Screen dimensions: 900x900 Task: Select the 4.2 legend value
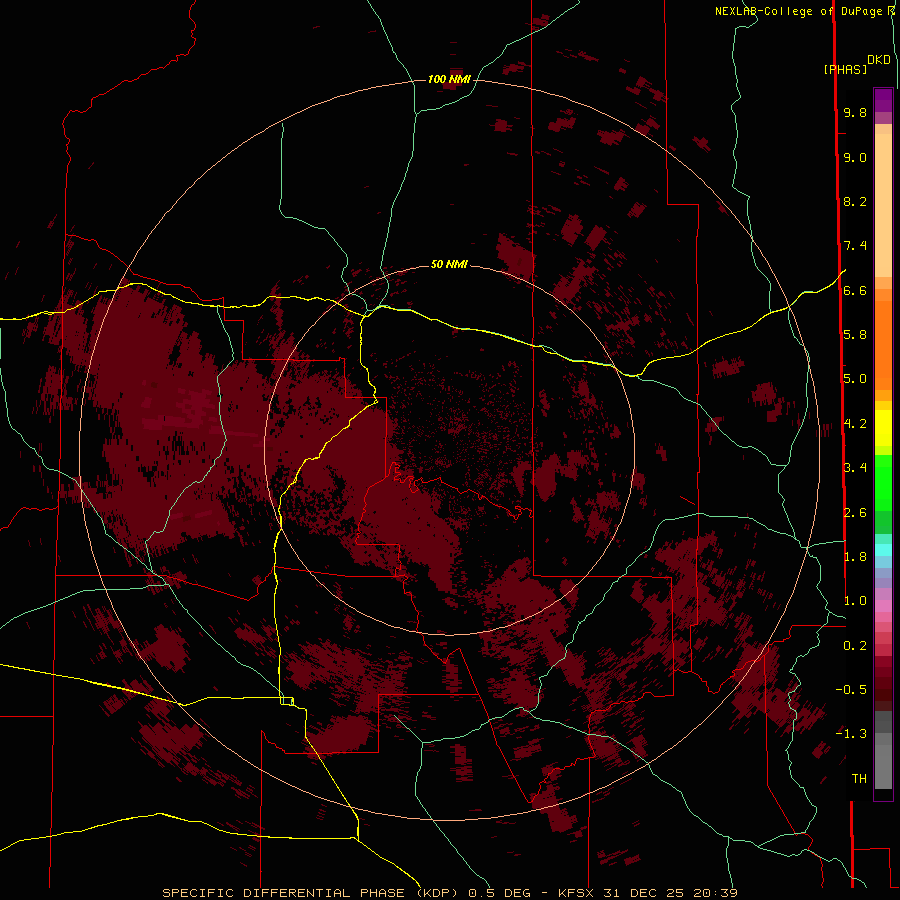point(855,424)
